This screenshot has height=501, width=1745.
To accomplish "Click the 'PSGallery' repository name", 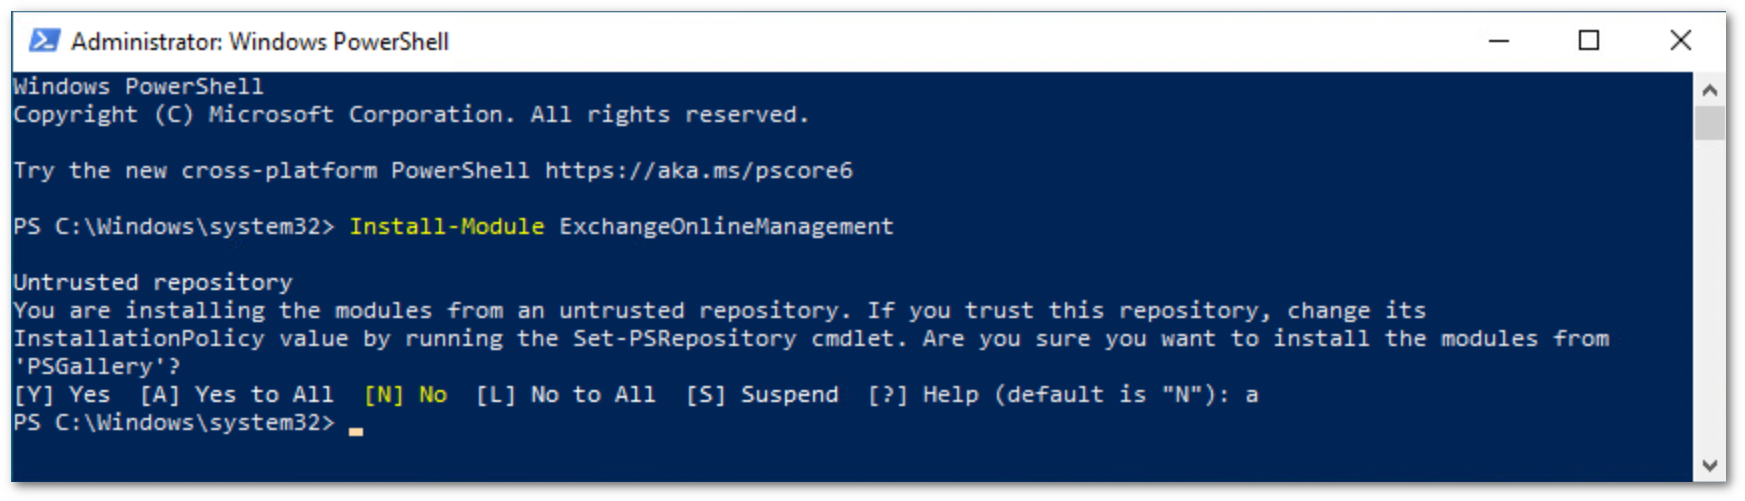I will (96, 367).
